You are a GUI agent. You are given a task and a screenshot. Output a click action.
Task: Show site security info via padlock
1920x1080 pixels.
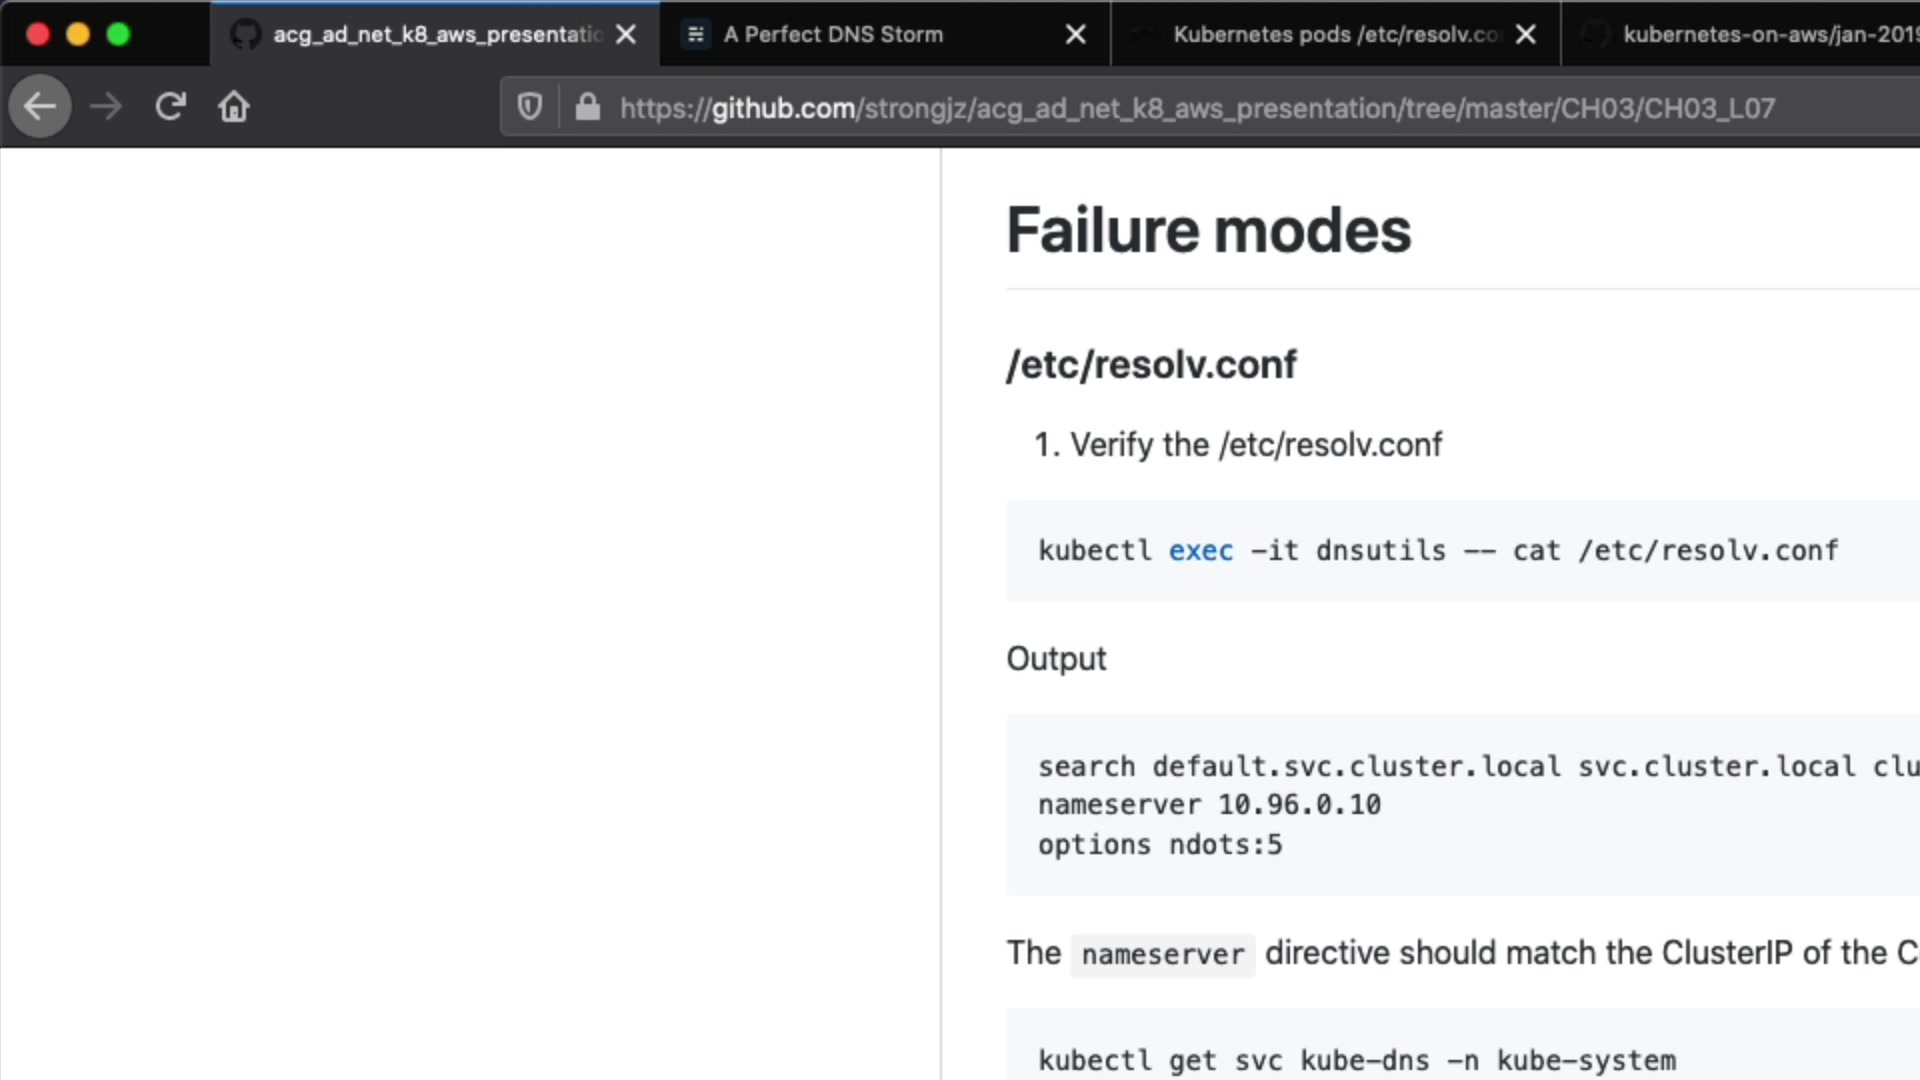(x=588, y=107)
